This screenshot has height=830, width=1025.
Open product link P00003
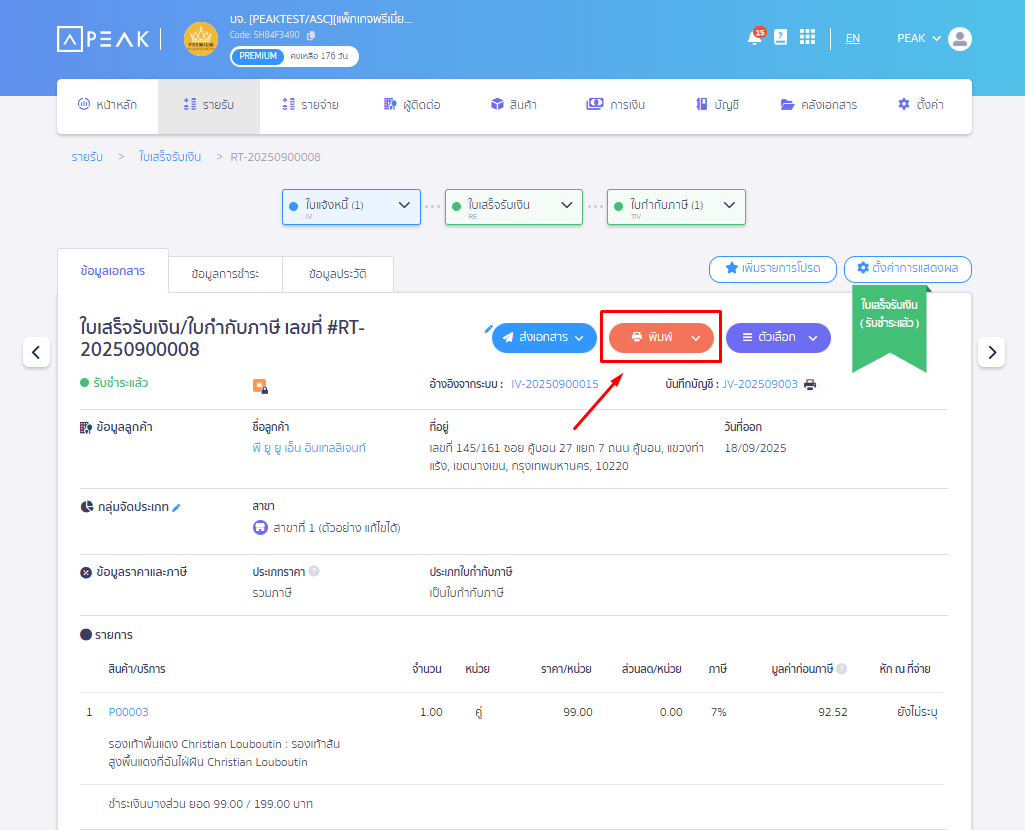128,712
